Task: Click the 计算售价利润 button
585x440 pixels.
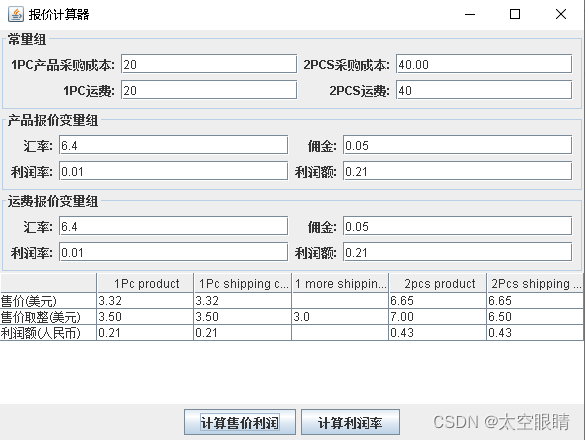Action: (240, 422)
